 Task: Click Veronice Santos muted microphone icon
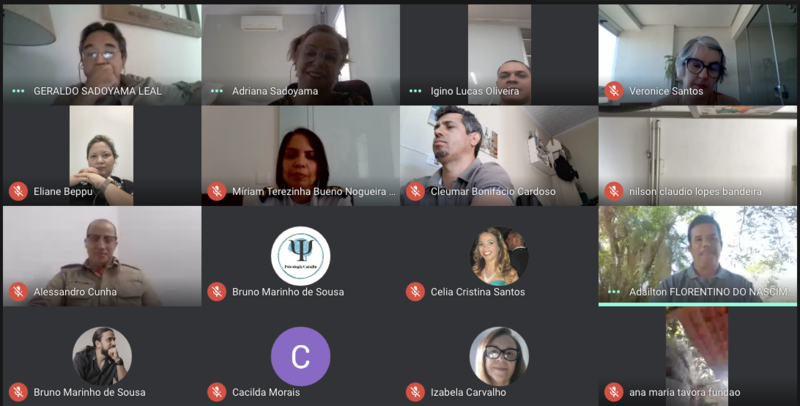(x=614, y=91)
